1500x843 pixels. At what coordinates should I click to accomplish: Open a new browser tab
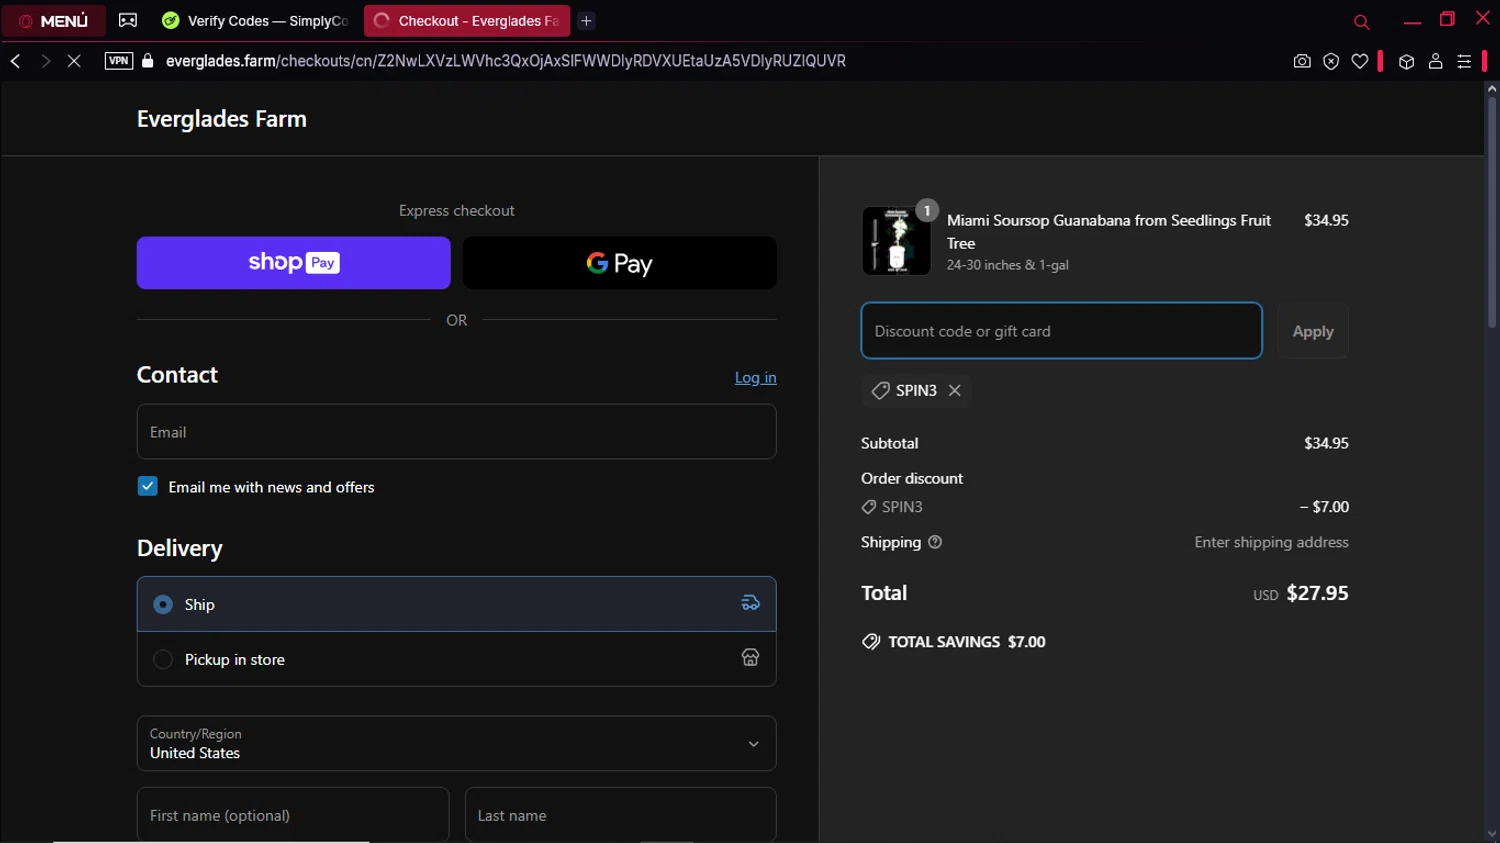coord(587,21)
